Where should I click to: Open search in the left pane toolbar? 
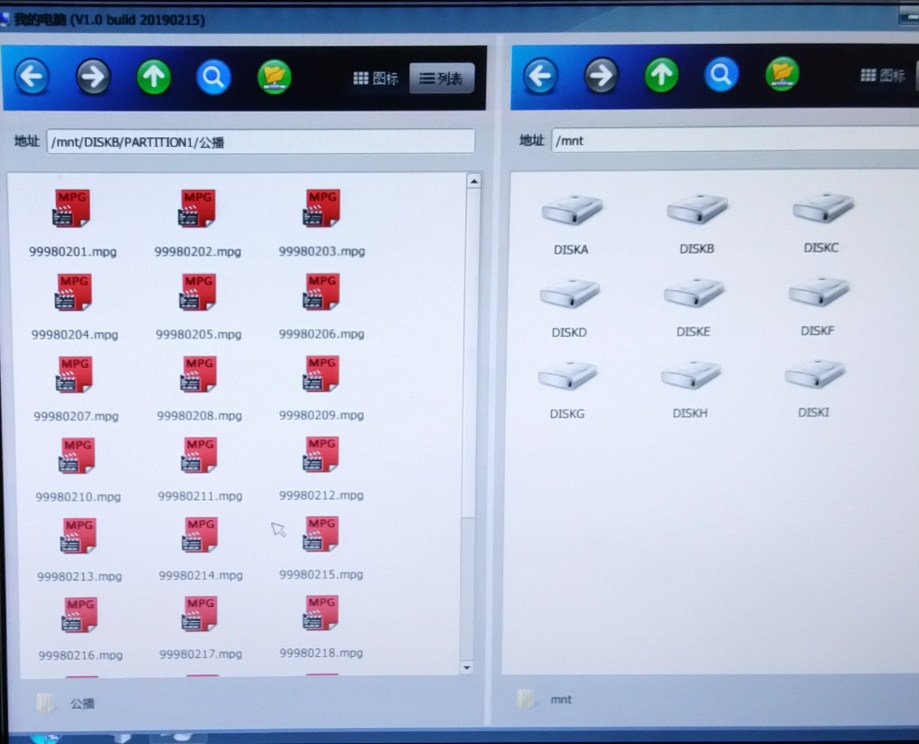click(x=213, y=77)
